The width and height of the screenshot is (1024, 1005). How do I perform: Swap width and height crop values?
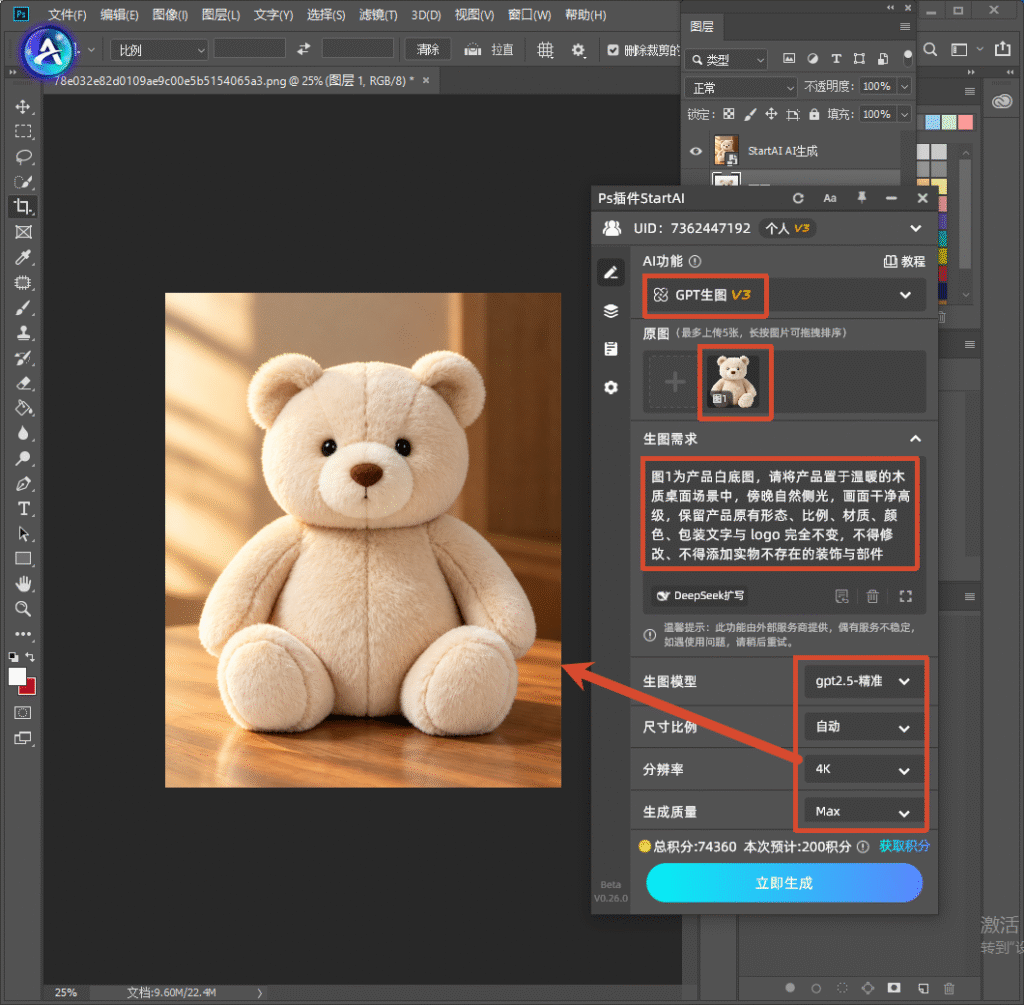pyautogui.click(x=304, y=49)
